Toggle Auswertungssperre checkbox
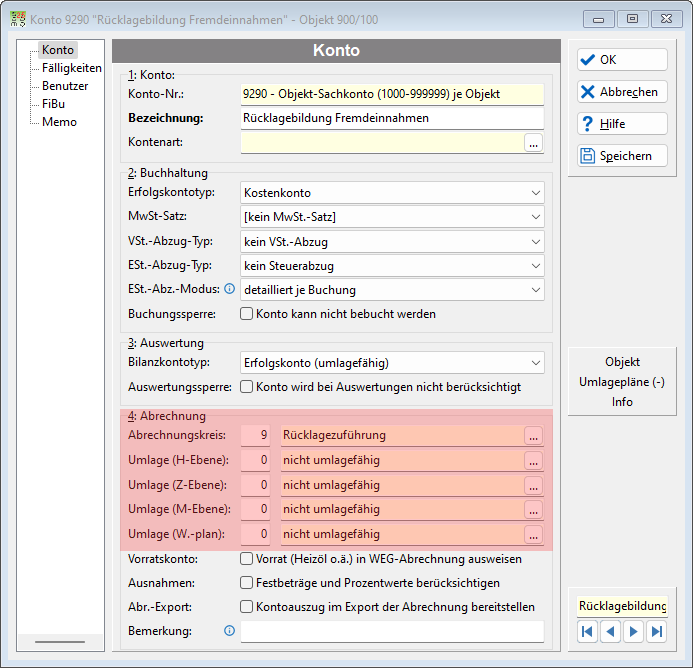The width and height of the screenshot is (693, 668). [x=246, y=387]
